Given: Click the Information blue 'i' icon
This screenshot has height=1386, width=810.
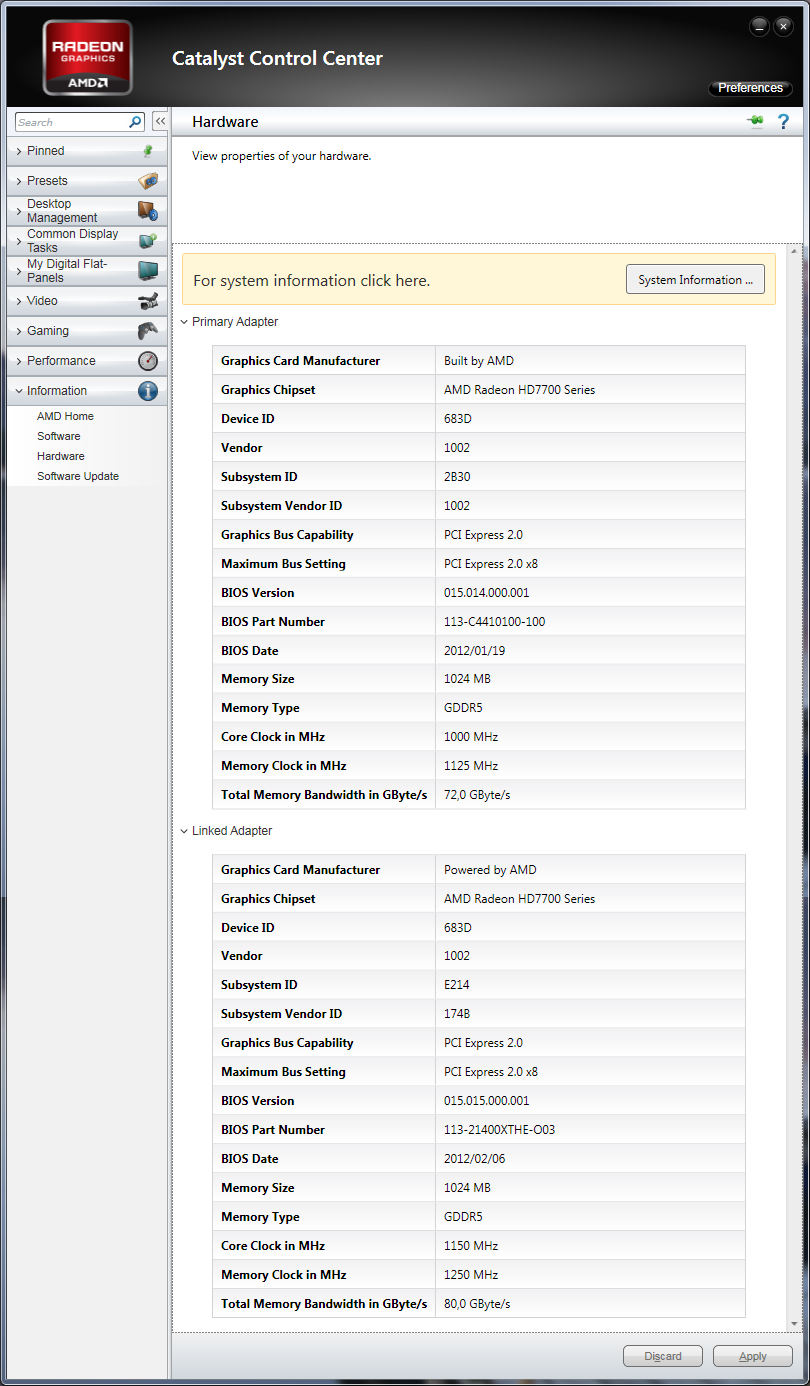Looking at the screenshot, I should [x=148, y=391].
